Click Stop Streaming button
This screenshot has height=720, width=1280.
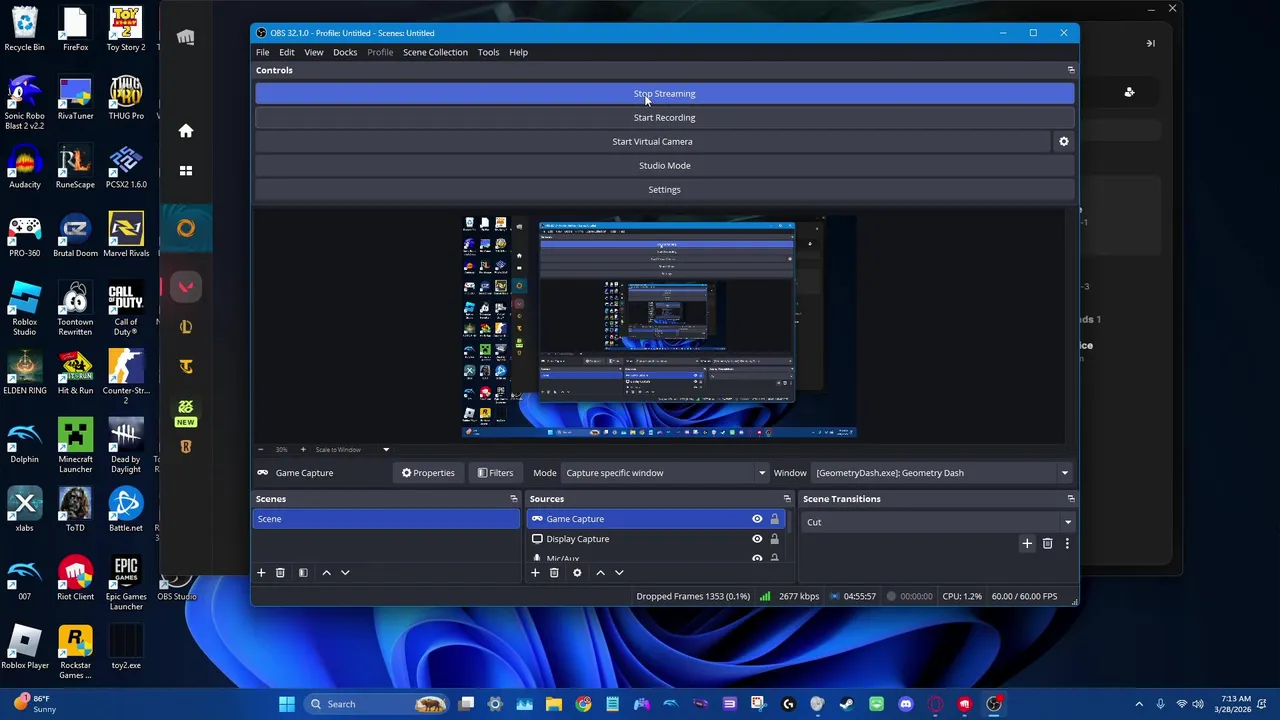(664, 94)
